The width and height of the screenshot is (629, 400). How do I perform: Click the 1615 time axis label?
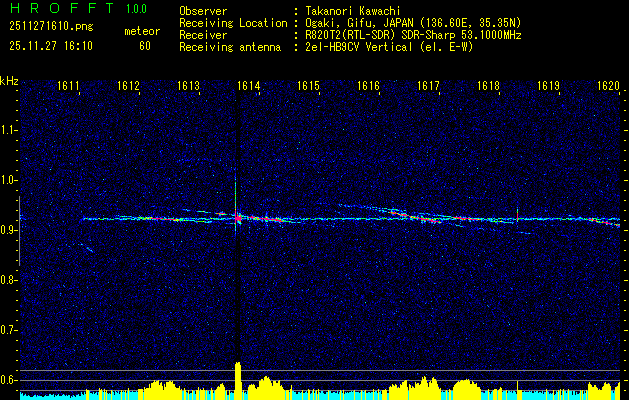[x=308, y=85]
